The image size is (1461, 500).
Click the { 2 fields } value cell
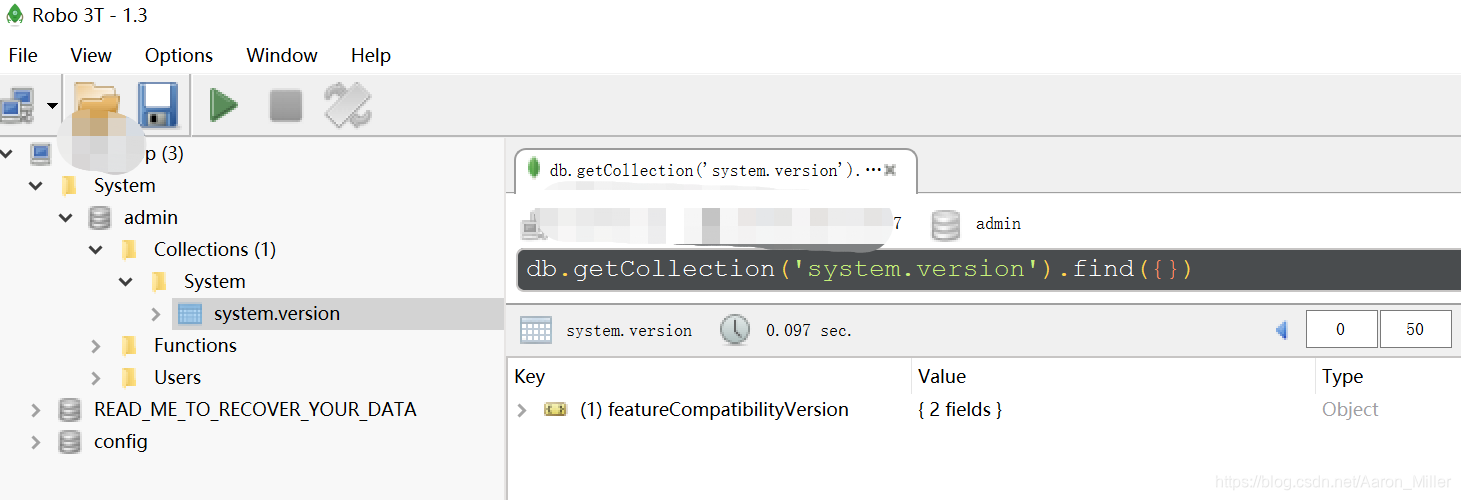(x=960, y=410)
